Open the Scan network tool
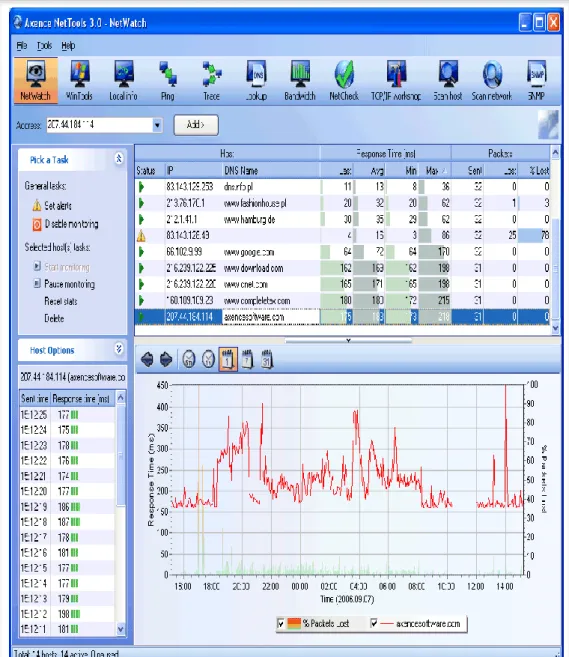569x657 pixels. (492, 81)
